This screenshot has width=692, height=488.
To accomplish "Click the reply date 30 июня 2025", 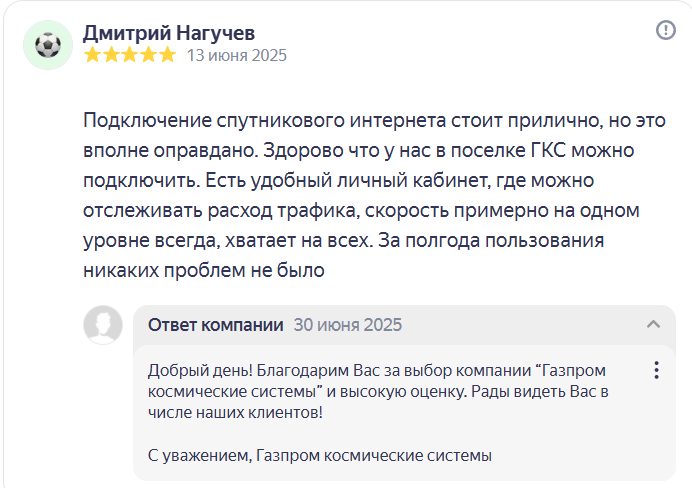I will pos(348,325).
